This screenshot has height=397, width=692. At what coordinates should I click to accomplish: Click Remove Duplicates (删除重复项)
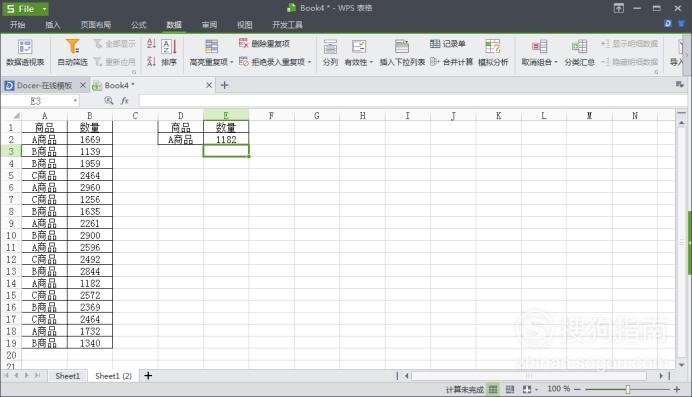coord(264,44)
